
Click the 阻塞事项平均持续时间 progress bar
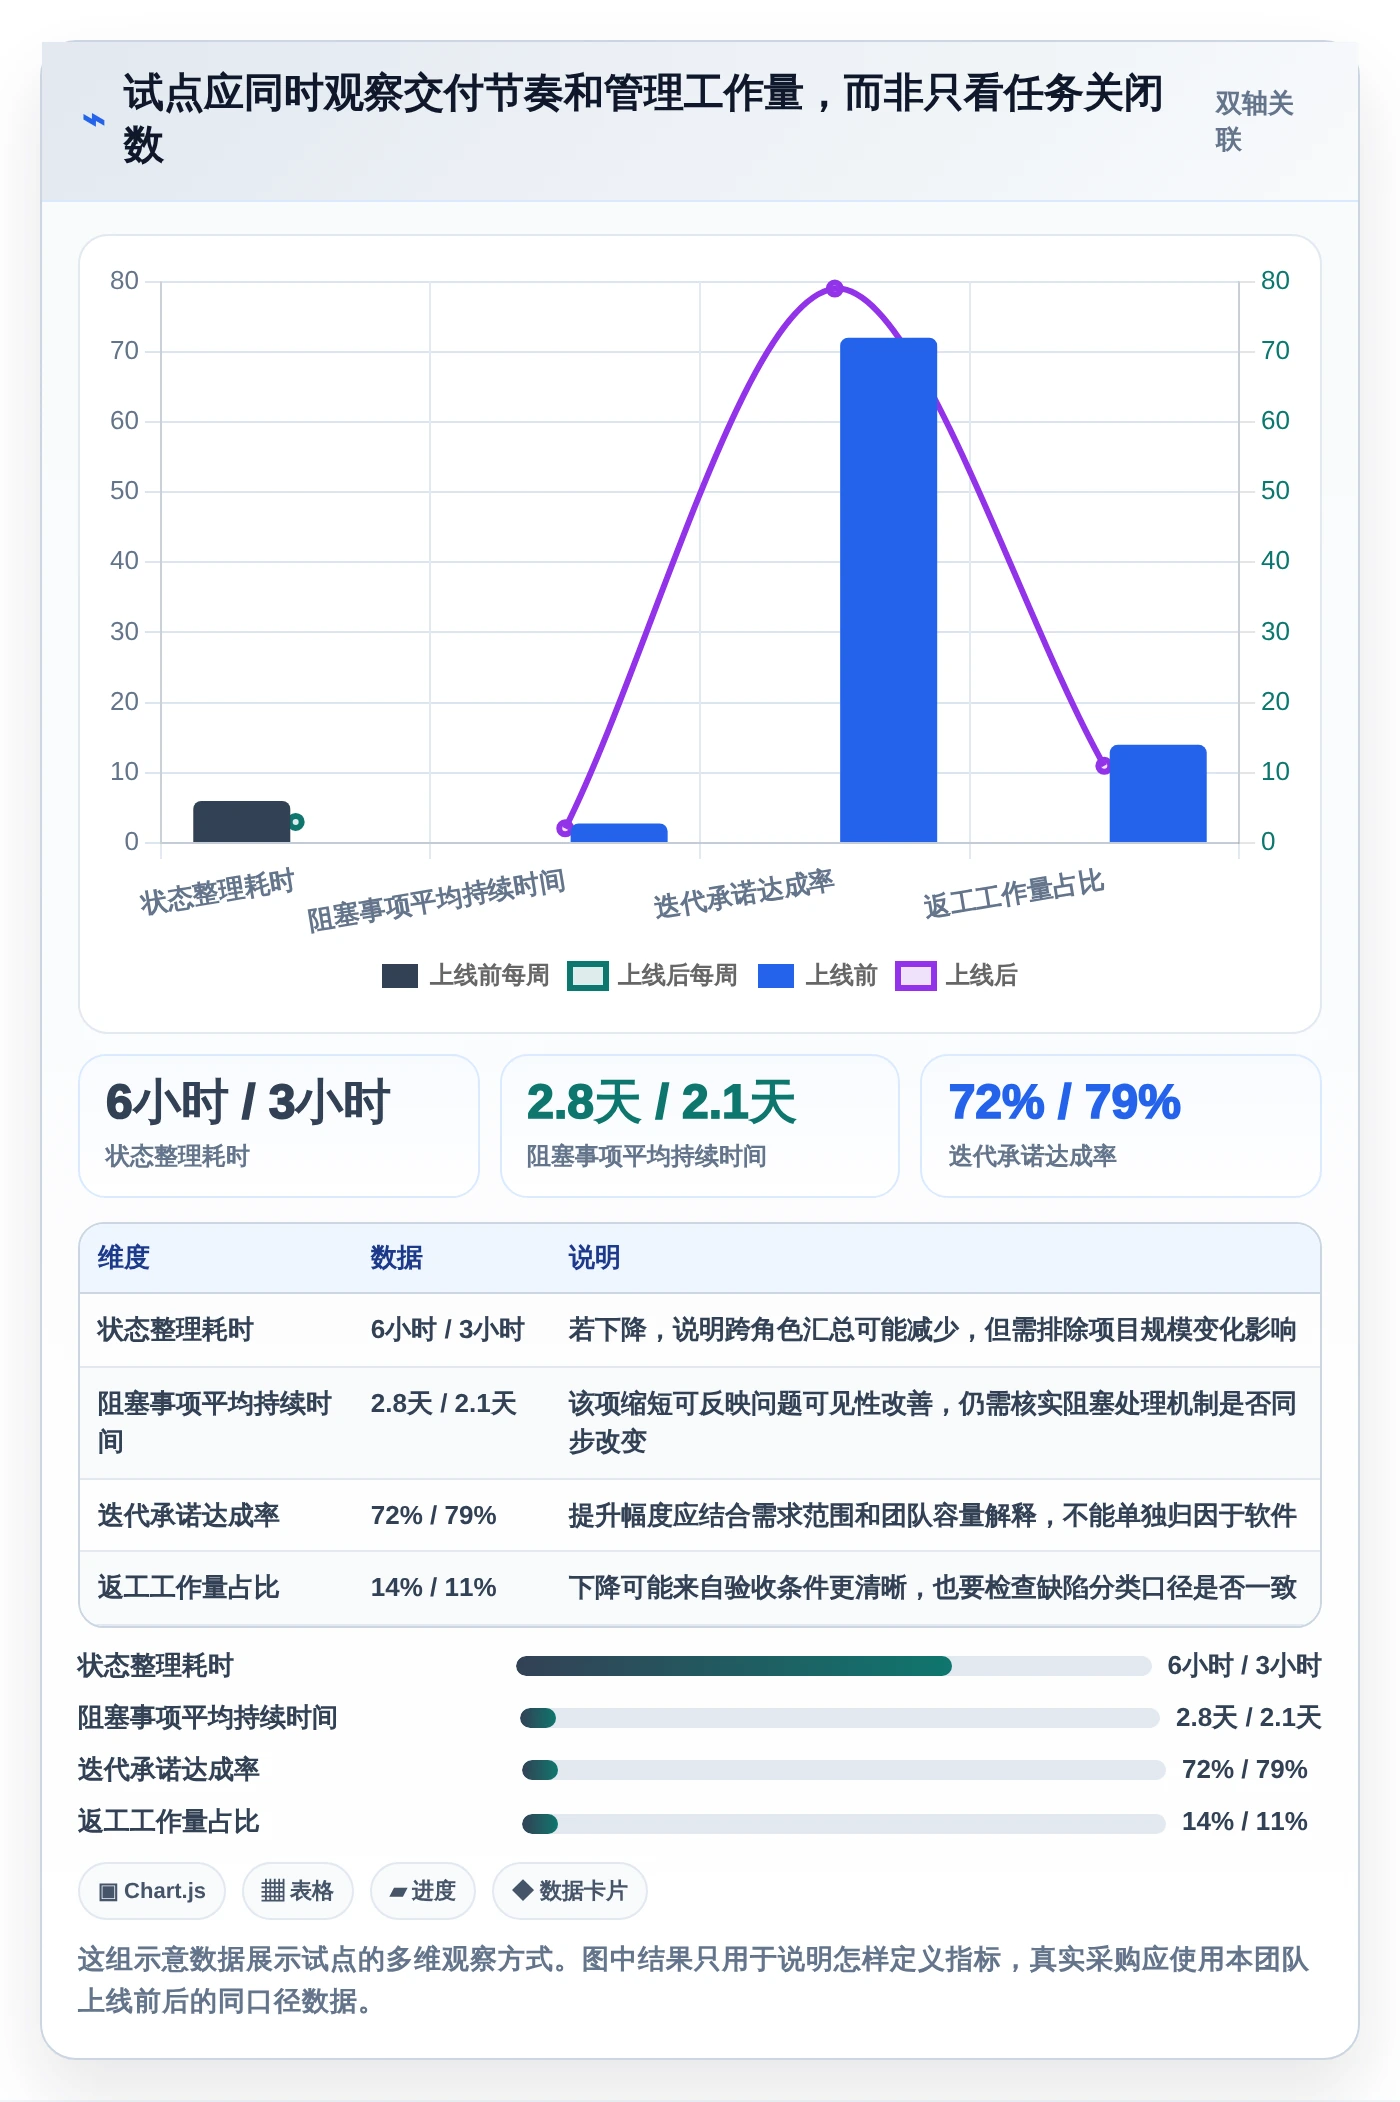pyautogui.click(x=840, y=1718)
